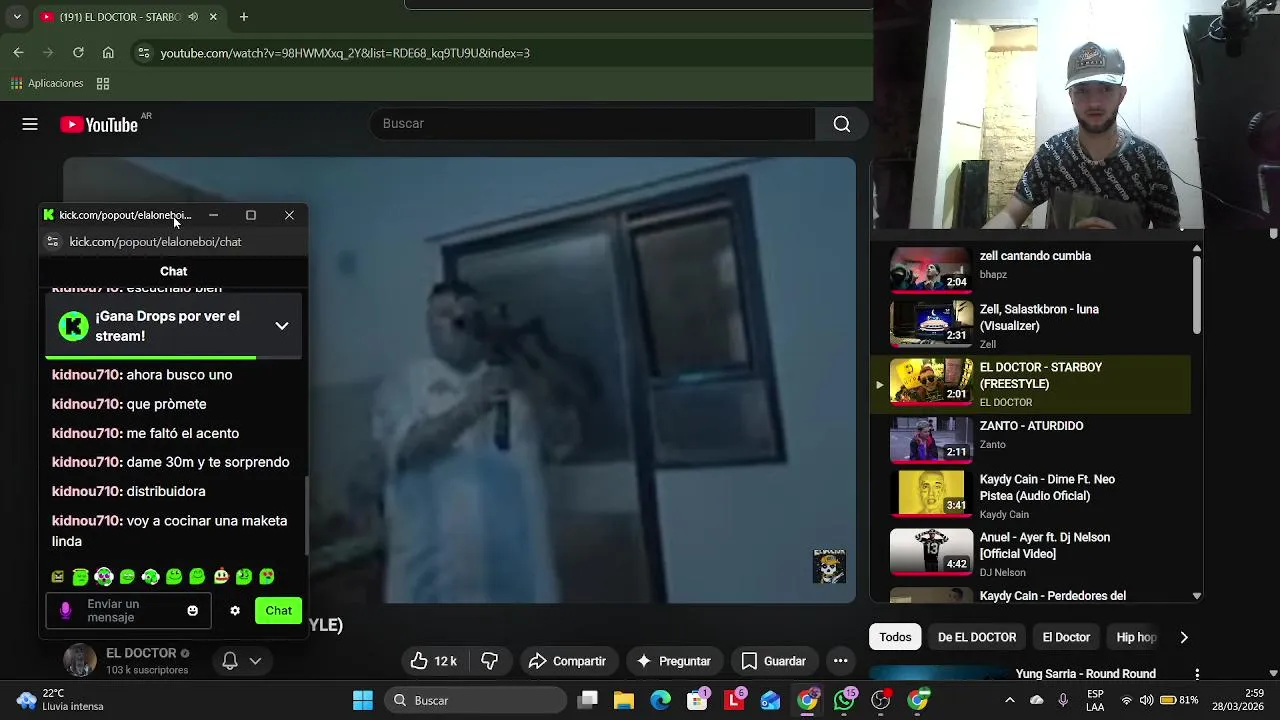This screenshot has height=720, width=1280.
Task: Open Aplicaciones bookmark shortcut
Action: pos(47,83)
